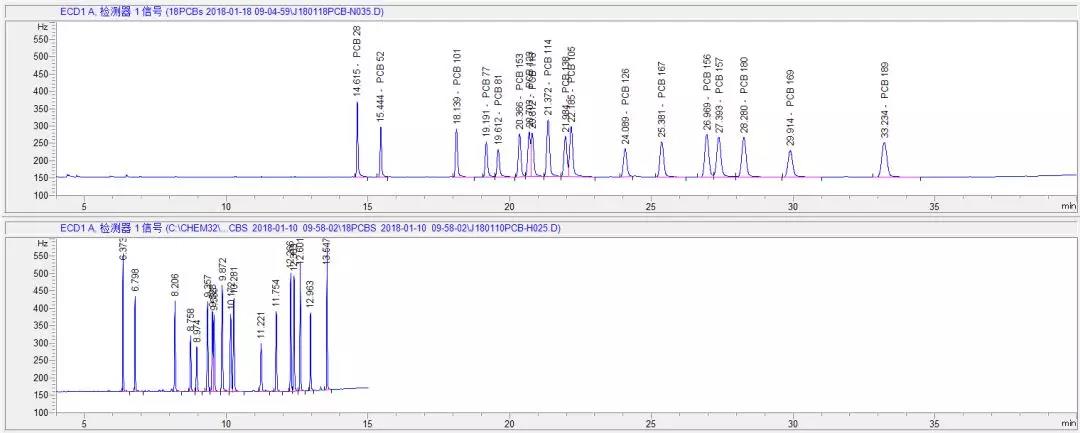Image resolution: width=1080 pixels, height=433 pixels.
Task: Click the 35 min tick on top x-axis
Action: point(934,207)
